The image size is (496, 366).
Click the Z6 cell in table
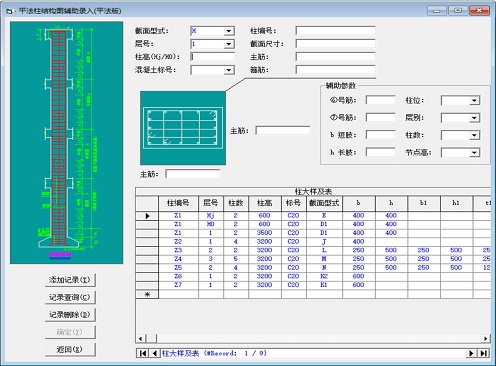(178, 276)
